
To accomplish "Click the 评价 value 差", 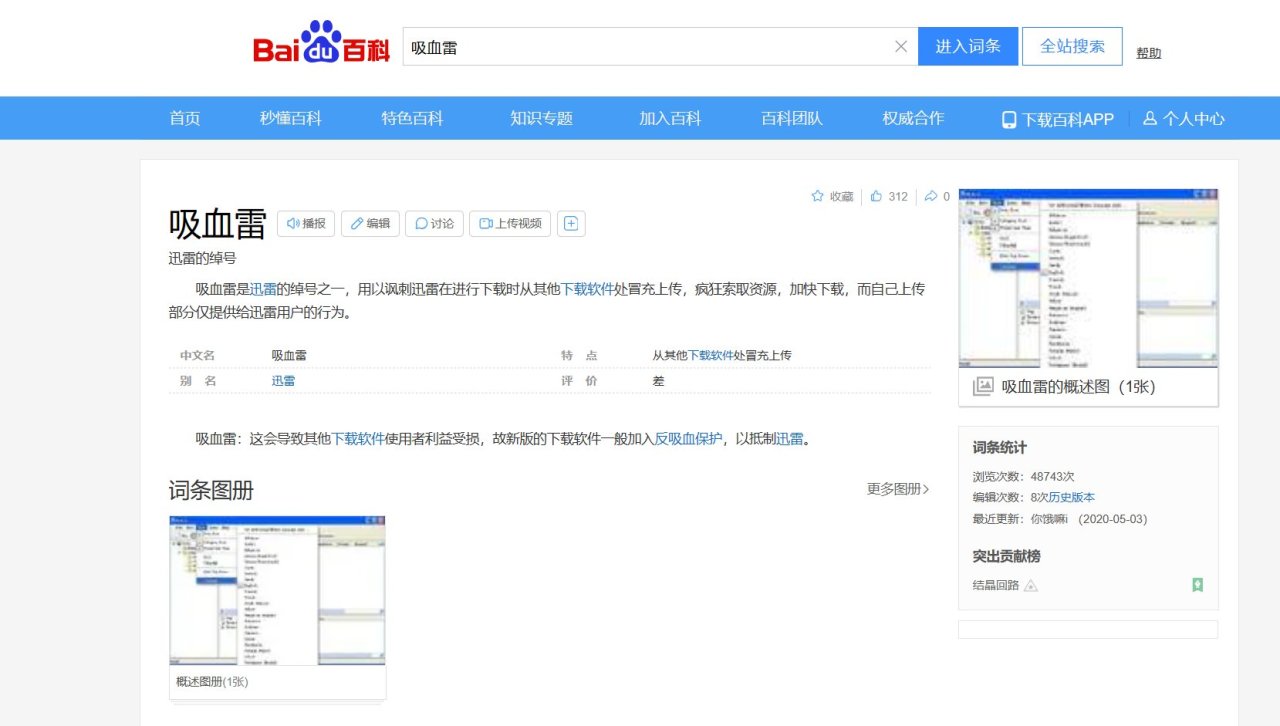I will click(x=658, y=381).
